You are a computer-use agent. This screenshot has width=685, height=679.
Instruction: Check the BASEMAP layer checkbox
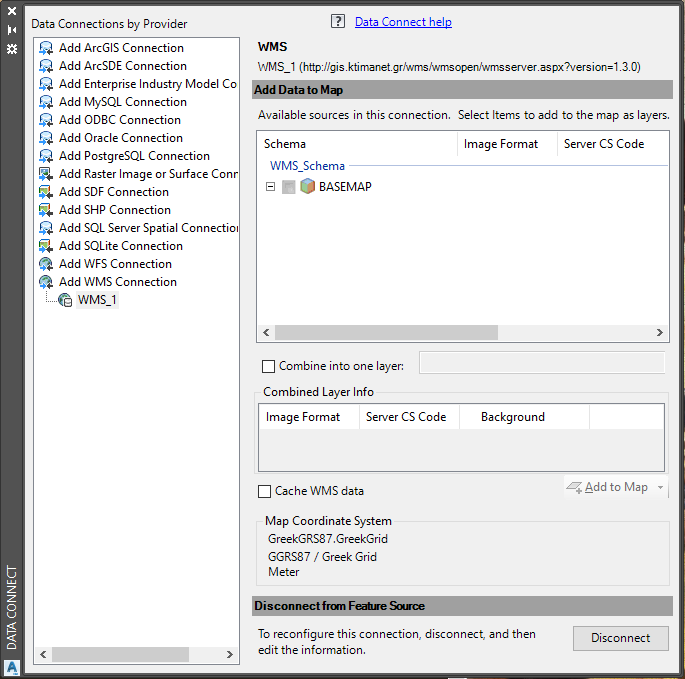pos(289,187)
